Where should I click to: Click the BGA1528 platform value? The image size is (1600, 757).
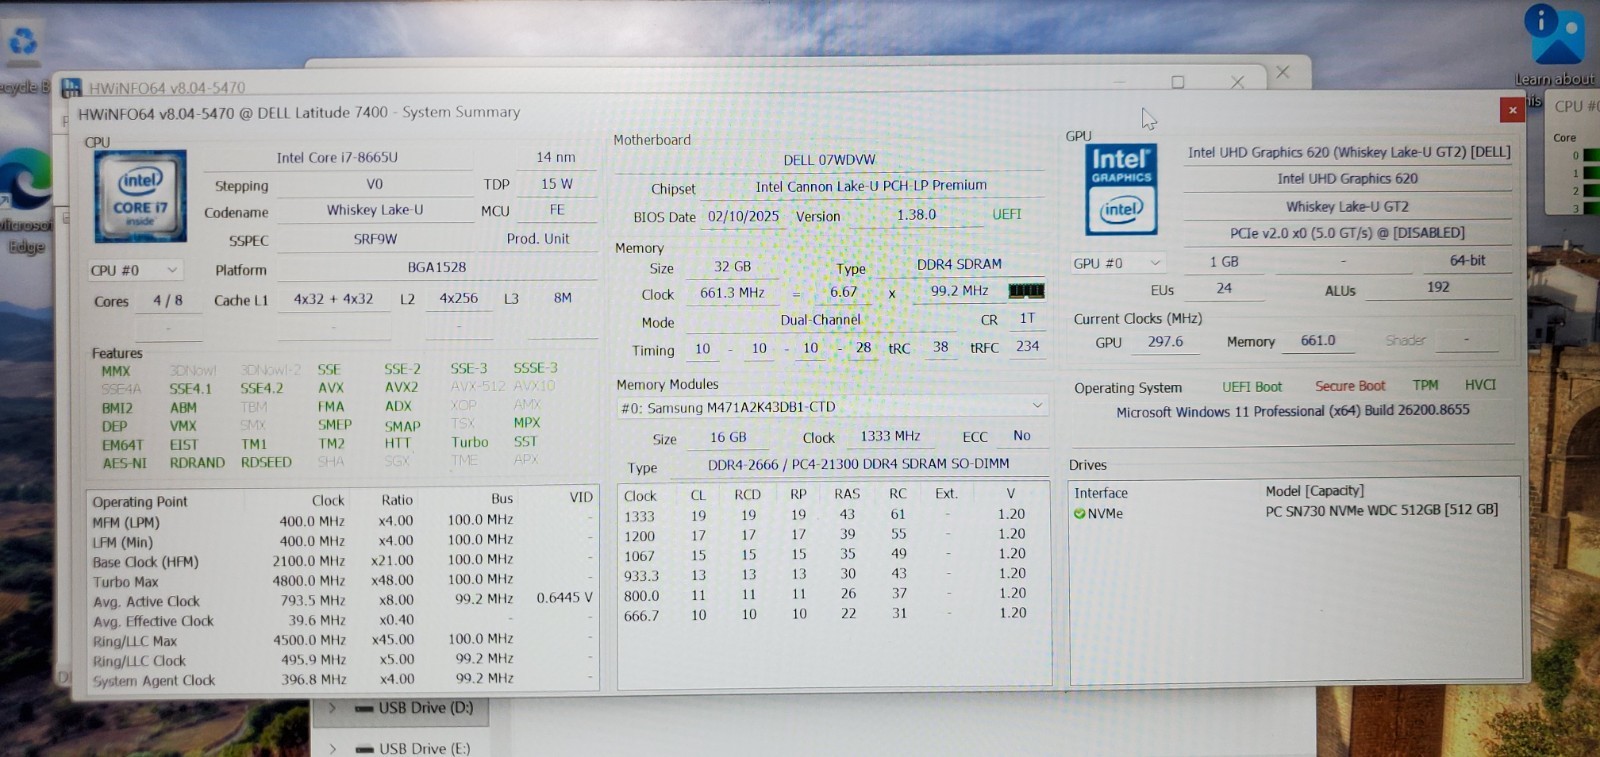tap(437, 267)
